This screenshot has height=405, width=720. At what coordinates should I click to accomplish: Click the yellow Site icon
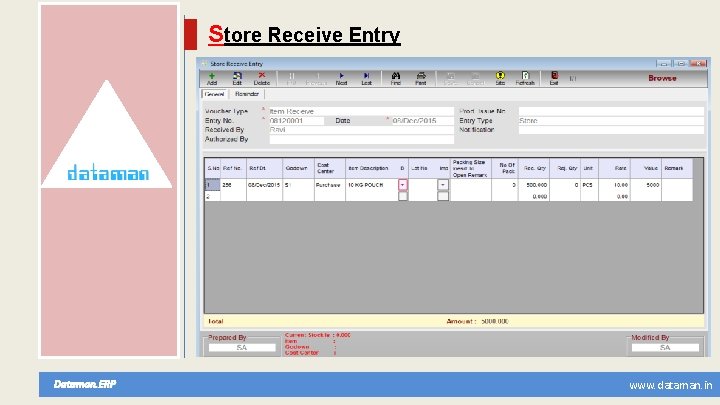coord(500,79)
